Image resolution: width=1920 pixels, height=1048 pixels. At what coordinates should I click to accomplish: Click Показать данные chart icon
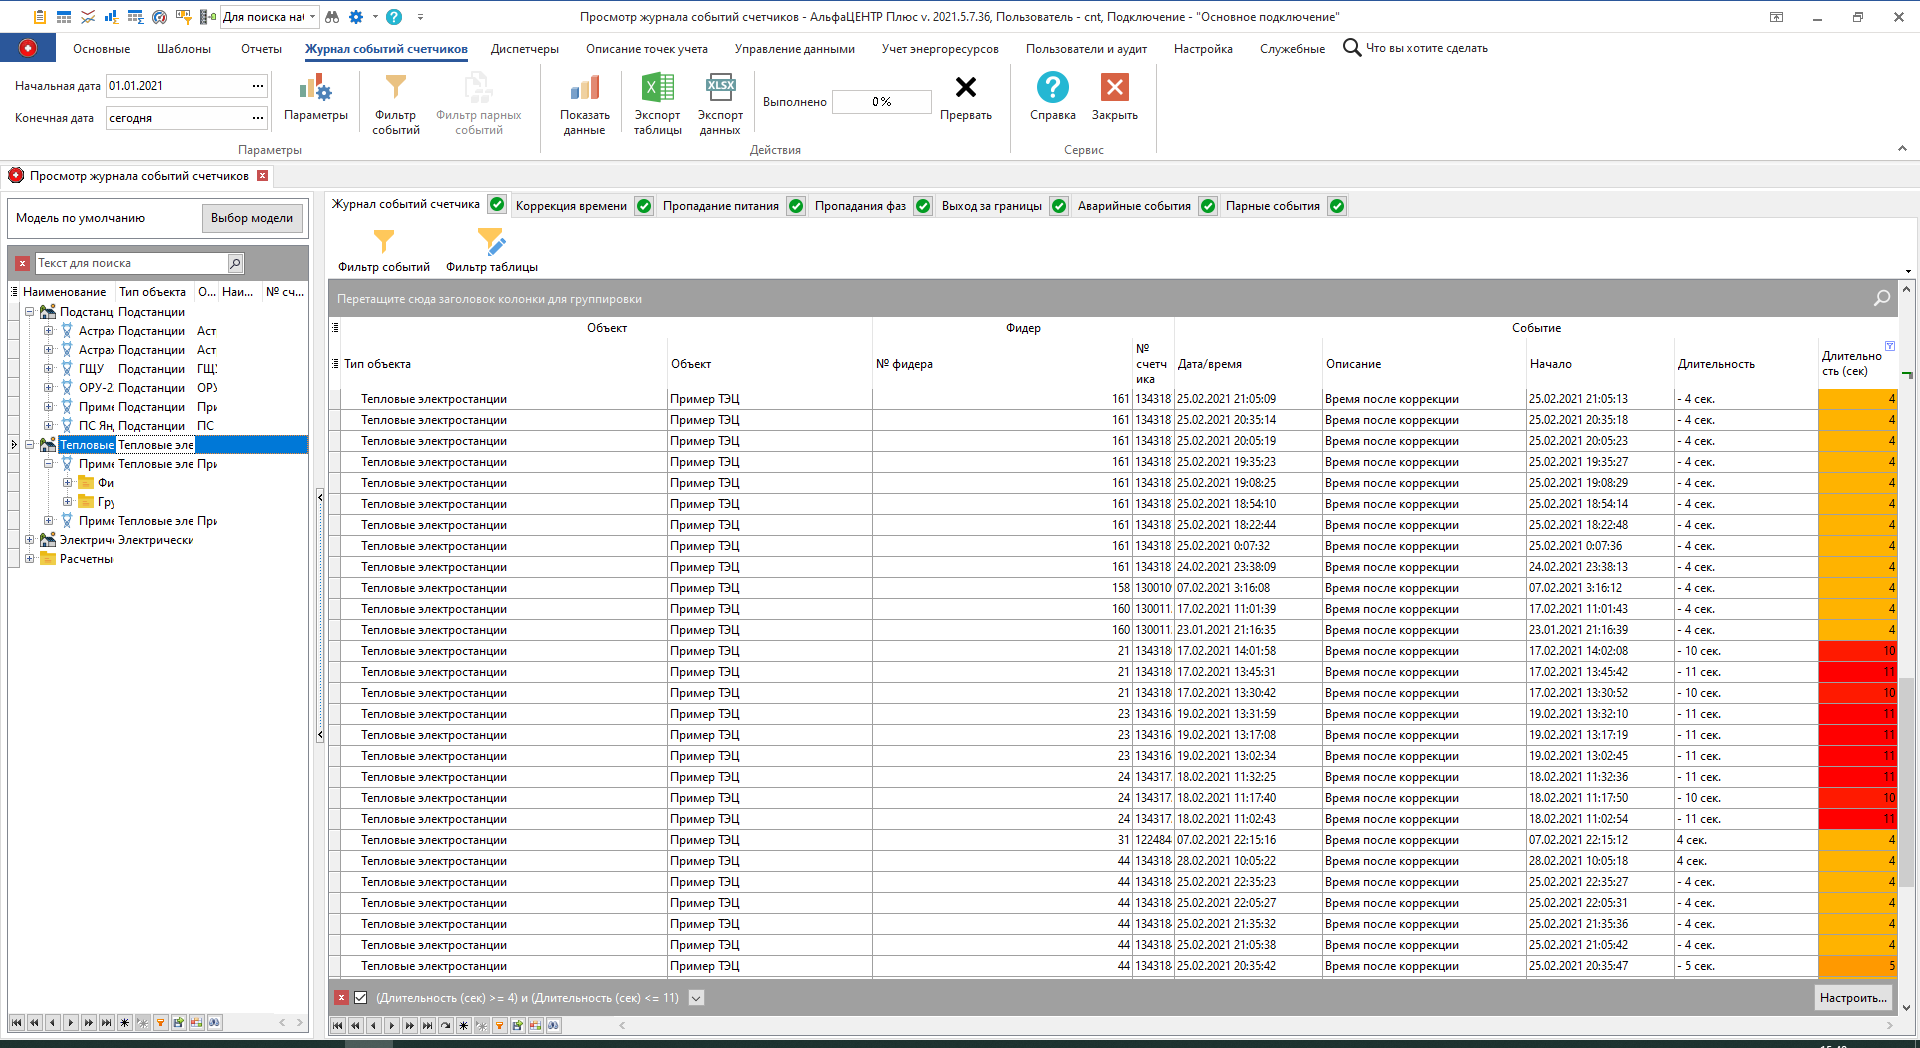click(584, 90)
